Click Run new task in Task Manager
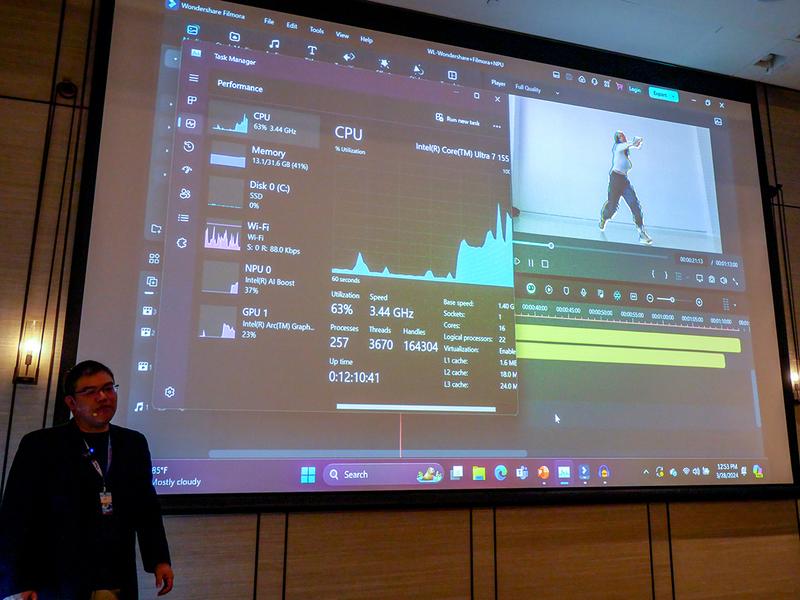 click(458, 119)
